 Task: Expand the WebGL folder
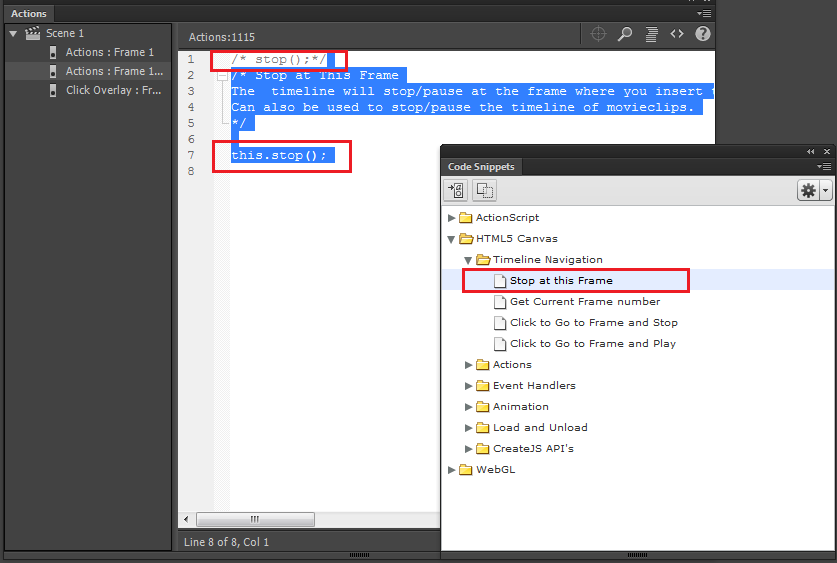click(x=452, y=470)
